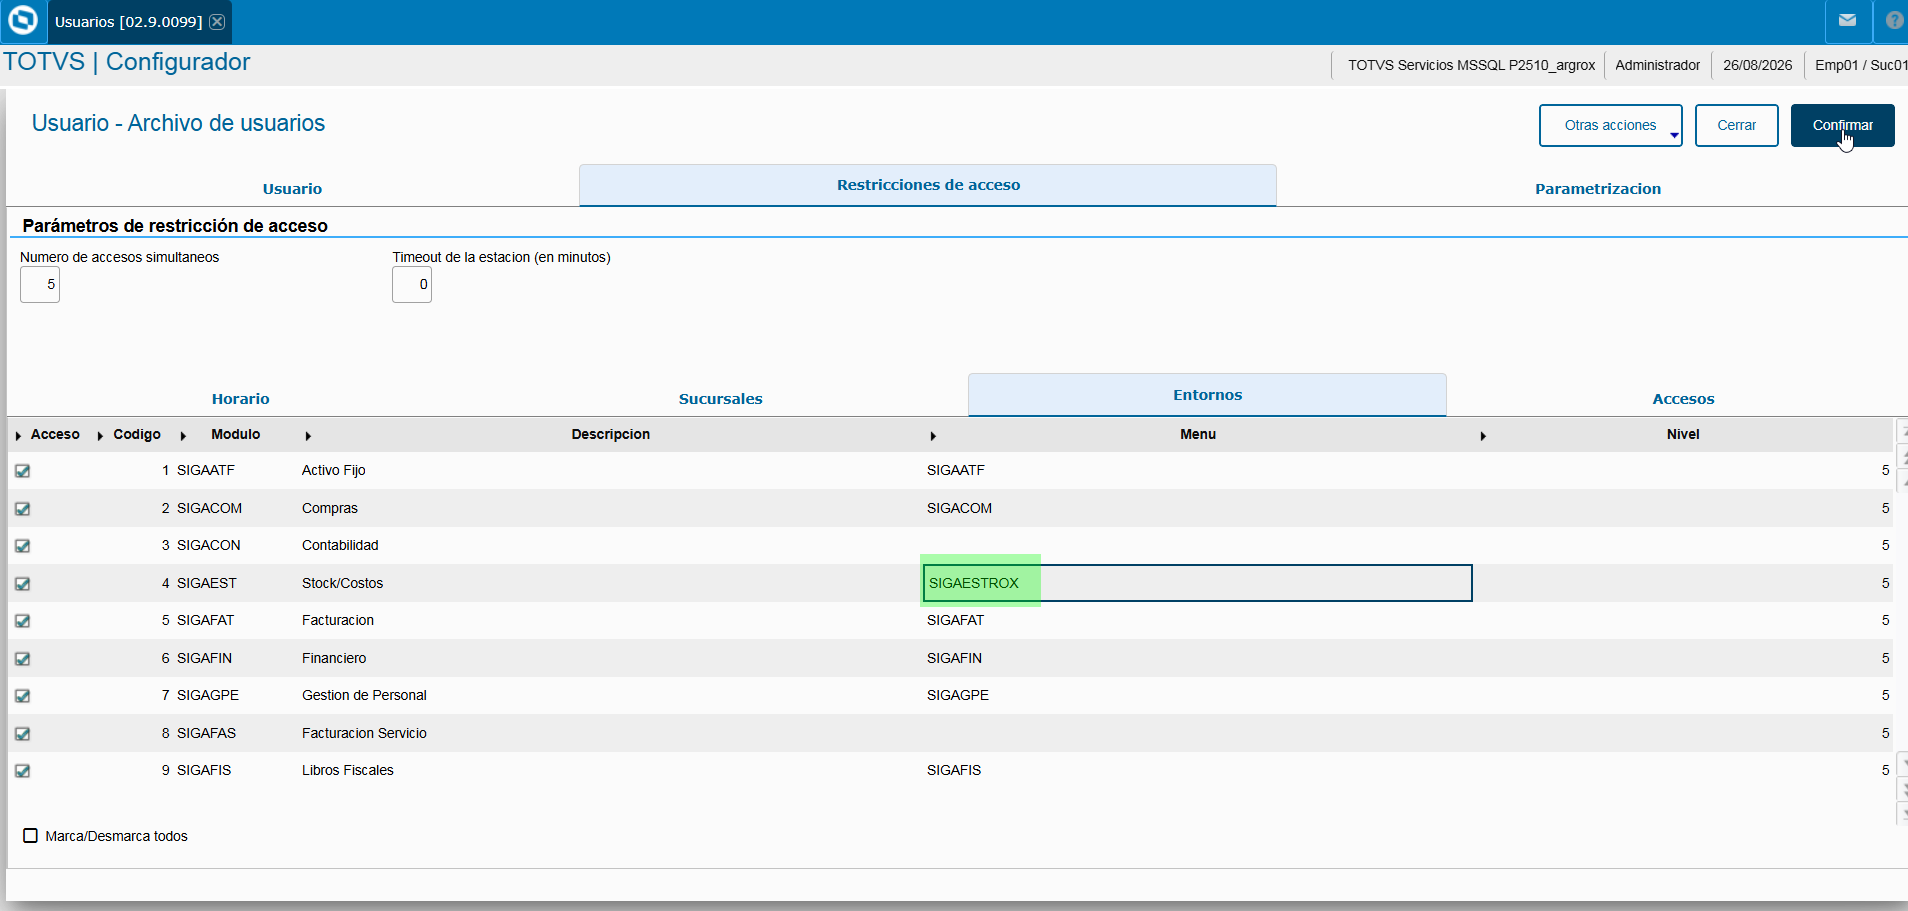This screenshot has height=911, width=1908.
Task: Click the Timeout de la estacion field
Action: pyautogui.click(x=412, y=285)
